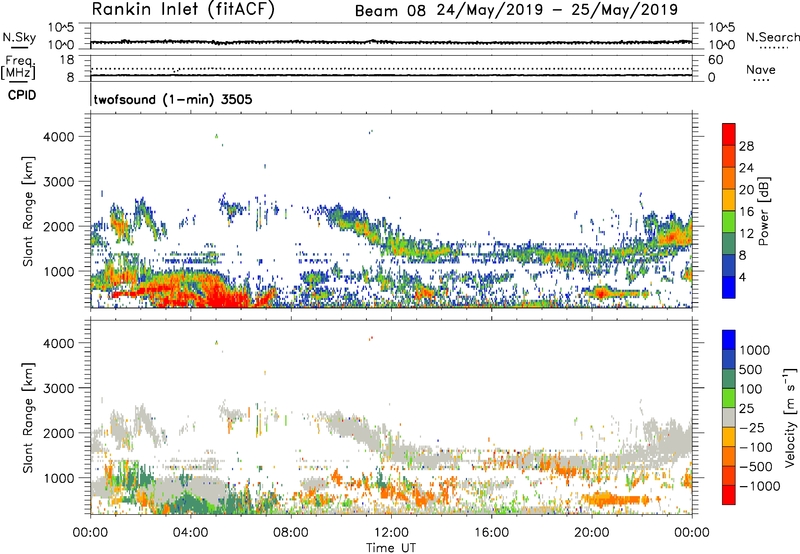The height and width of the screenshot is (554, 800).
Task: Click the "4" power color bar value
Action: point(742,277)
